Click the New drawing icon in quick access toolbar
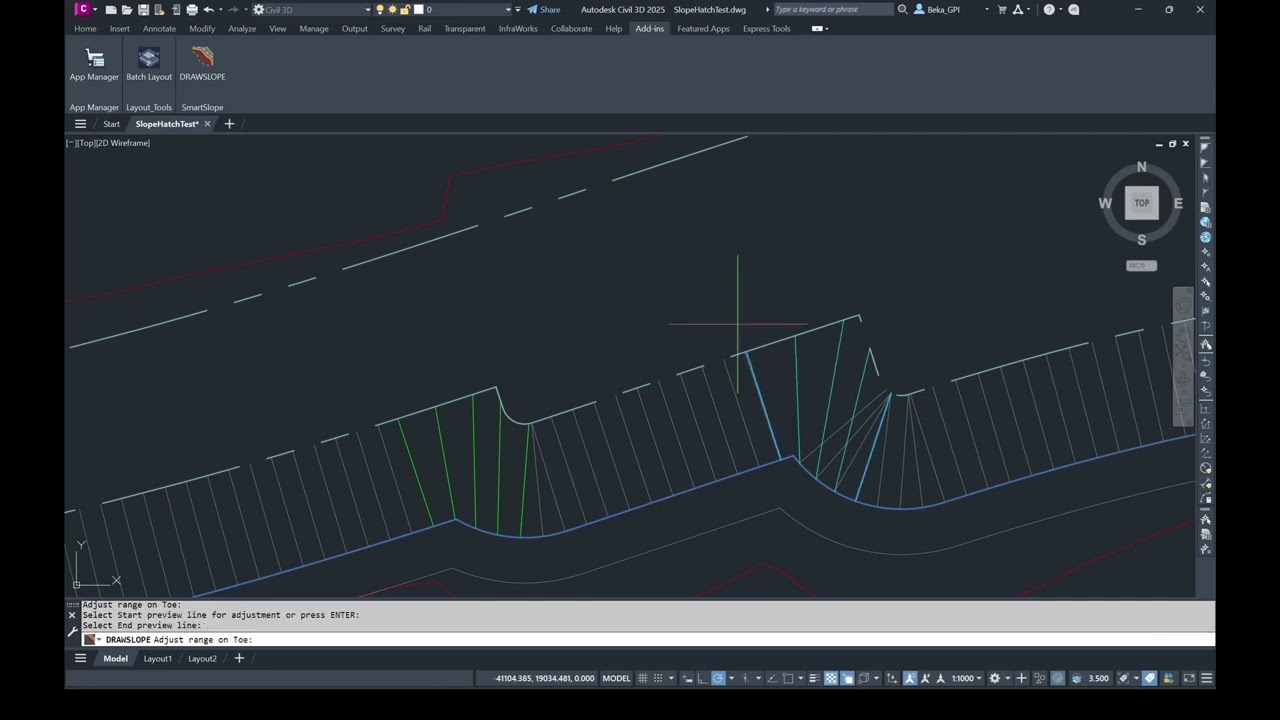The width and height of the screenshot is (1280, 720). click(x=111, y=10)
